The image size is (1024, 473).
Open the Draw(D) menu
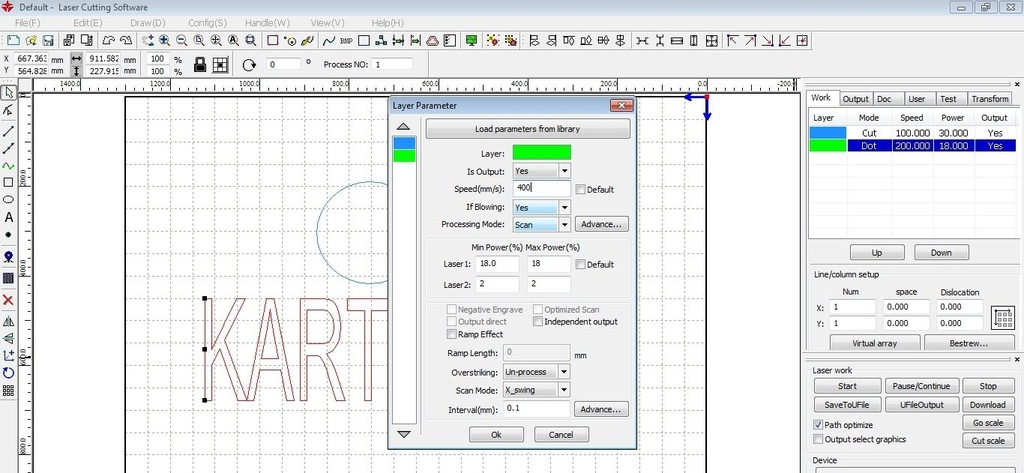(x=147, y=22)
